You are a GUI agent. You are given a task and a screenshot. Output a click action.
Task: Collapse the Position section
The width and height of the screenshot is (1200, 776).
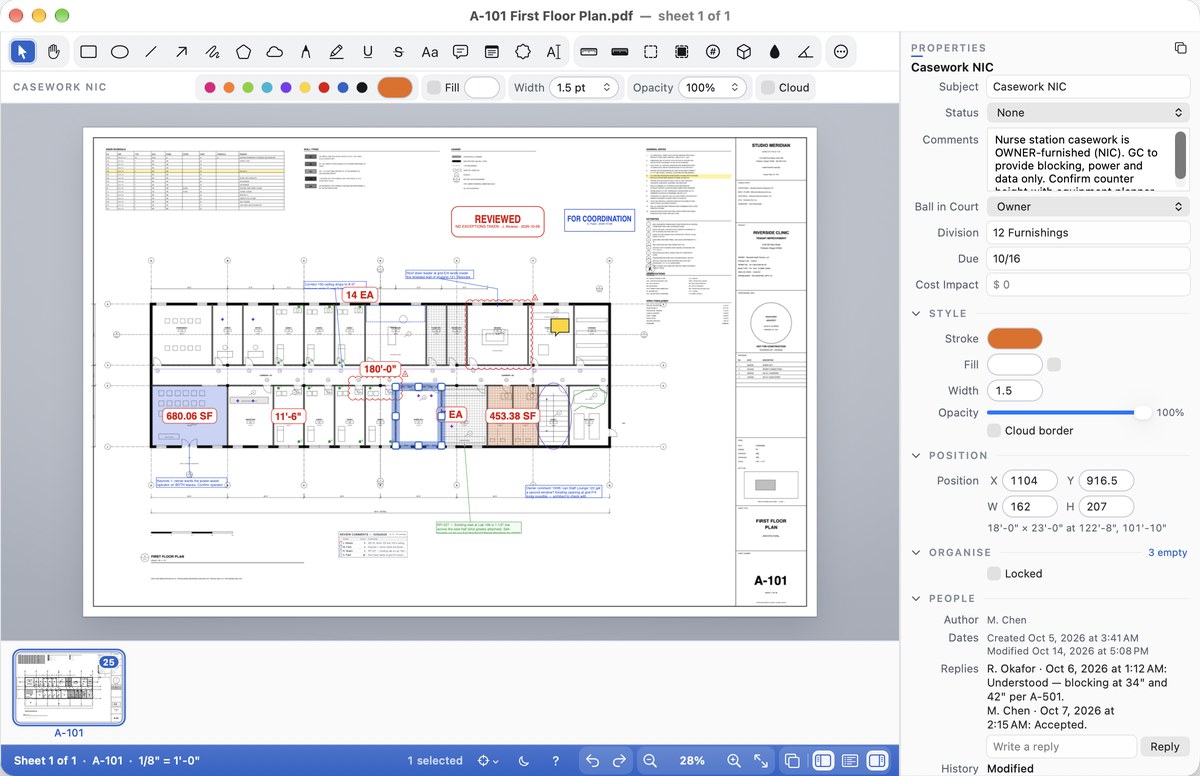click(917, 455)
